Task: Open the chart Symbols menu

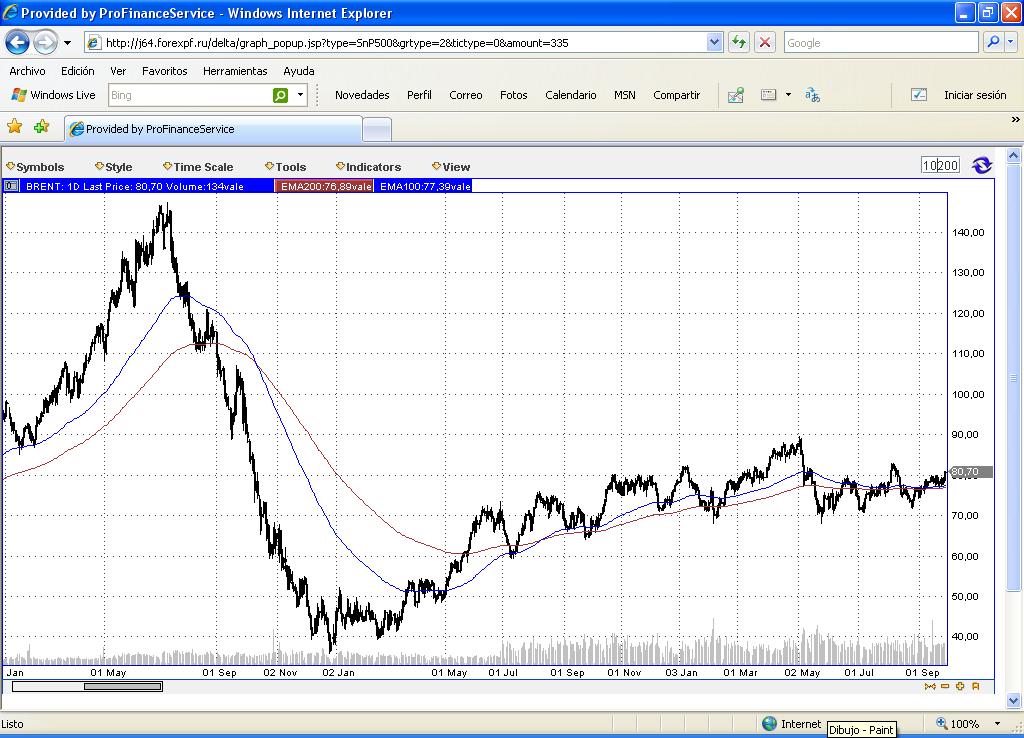Action: coord(35,167)
